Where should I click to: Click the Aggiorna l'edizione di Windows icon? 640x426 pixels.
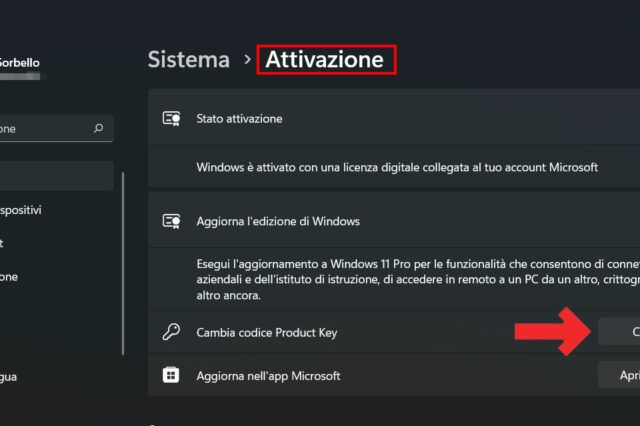tap(171, 220)
